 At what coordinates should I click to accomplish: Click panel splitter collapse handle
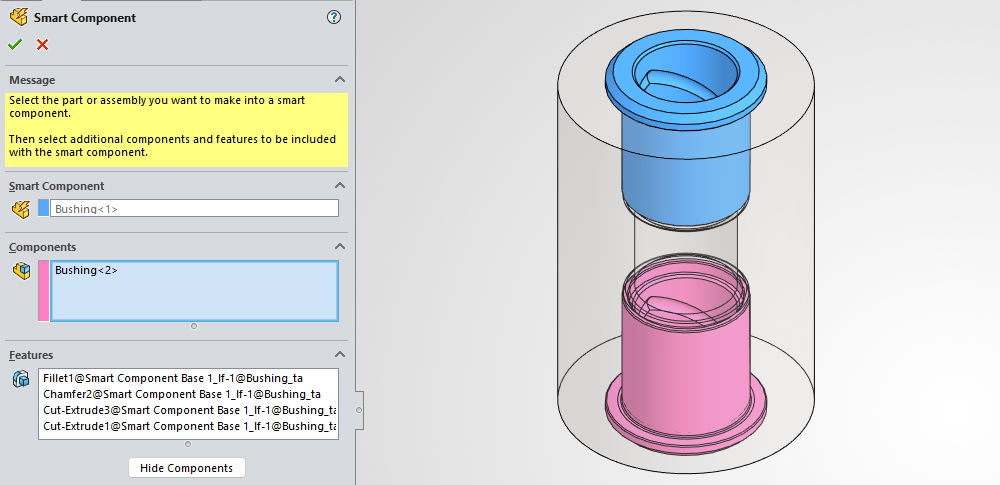[x=360, y=410]
